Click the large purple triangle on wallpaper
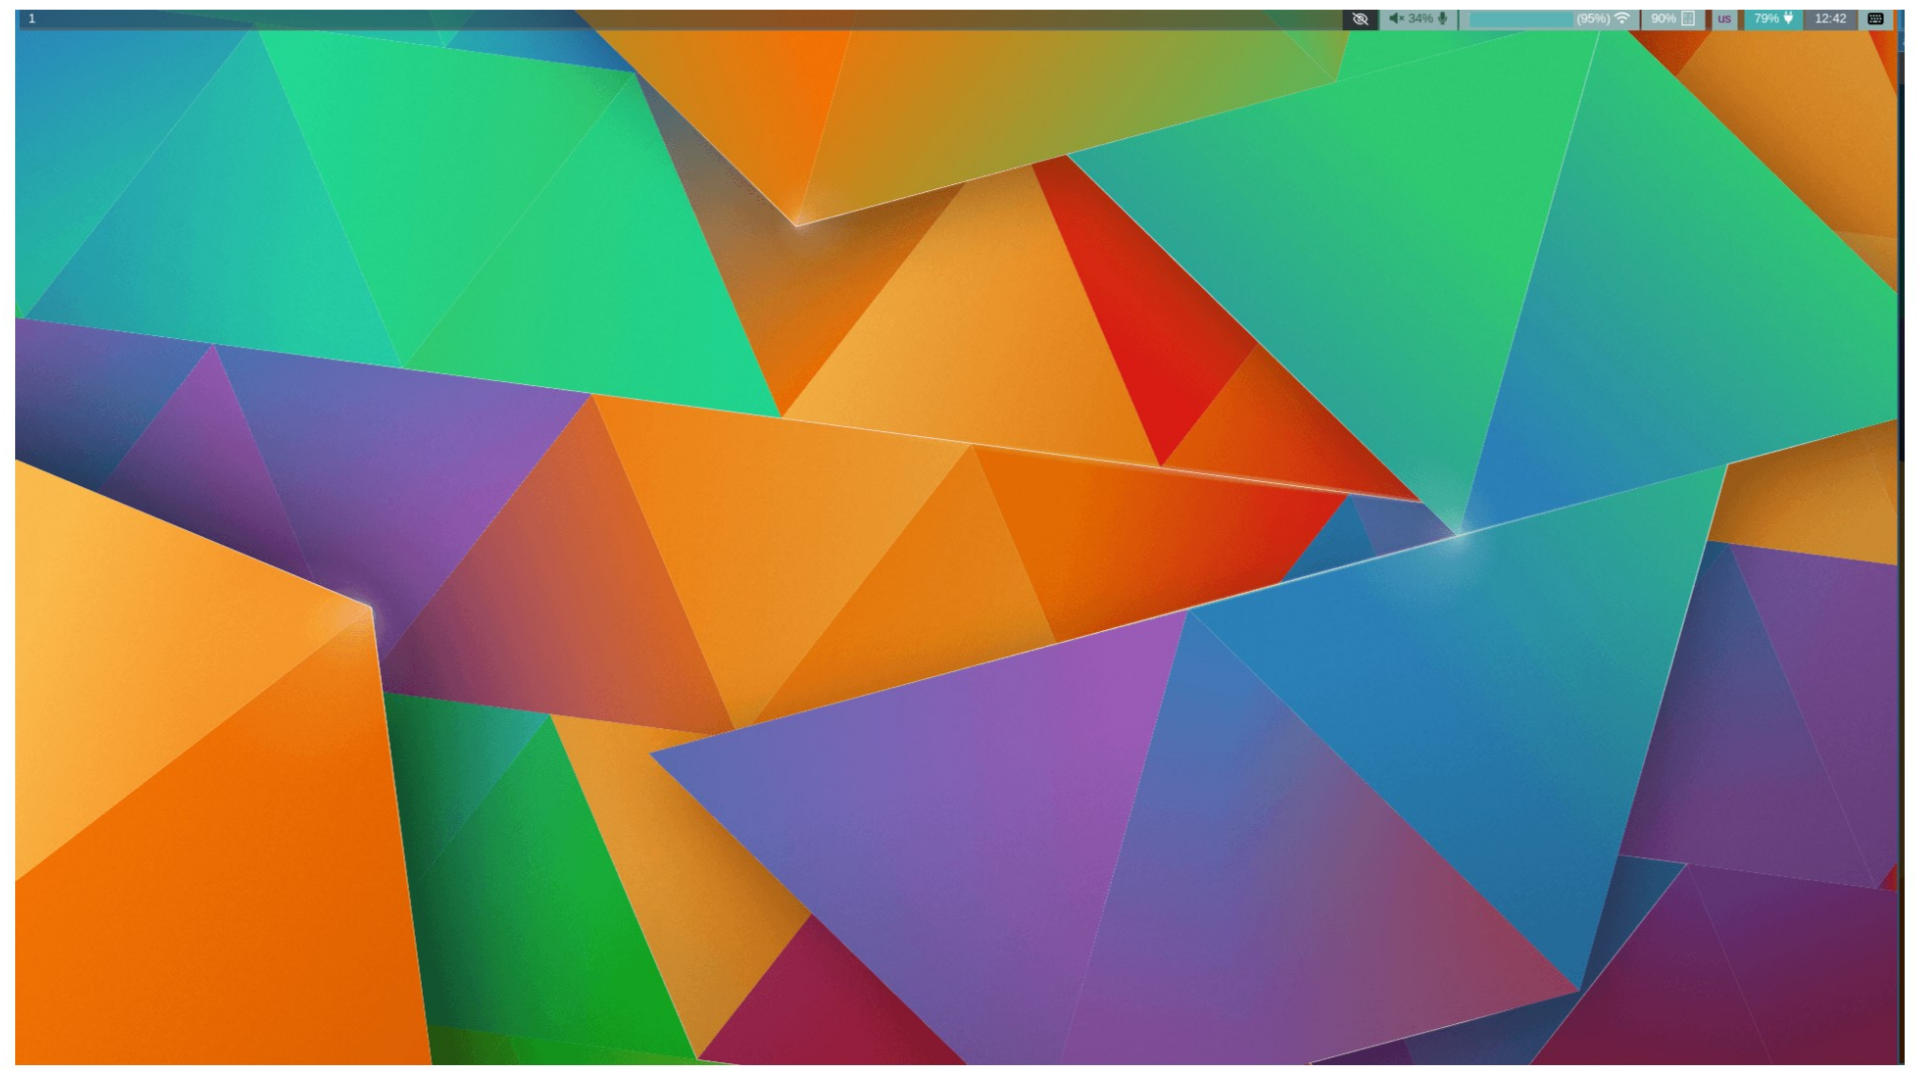This screenshot has width=1920, height=1080. pyautogui.click(x=930, y=800)
